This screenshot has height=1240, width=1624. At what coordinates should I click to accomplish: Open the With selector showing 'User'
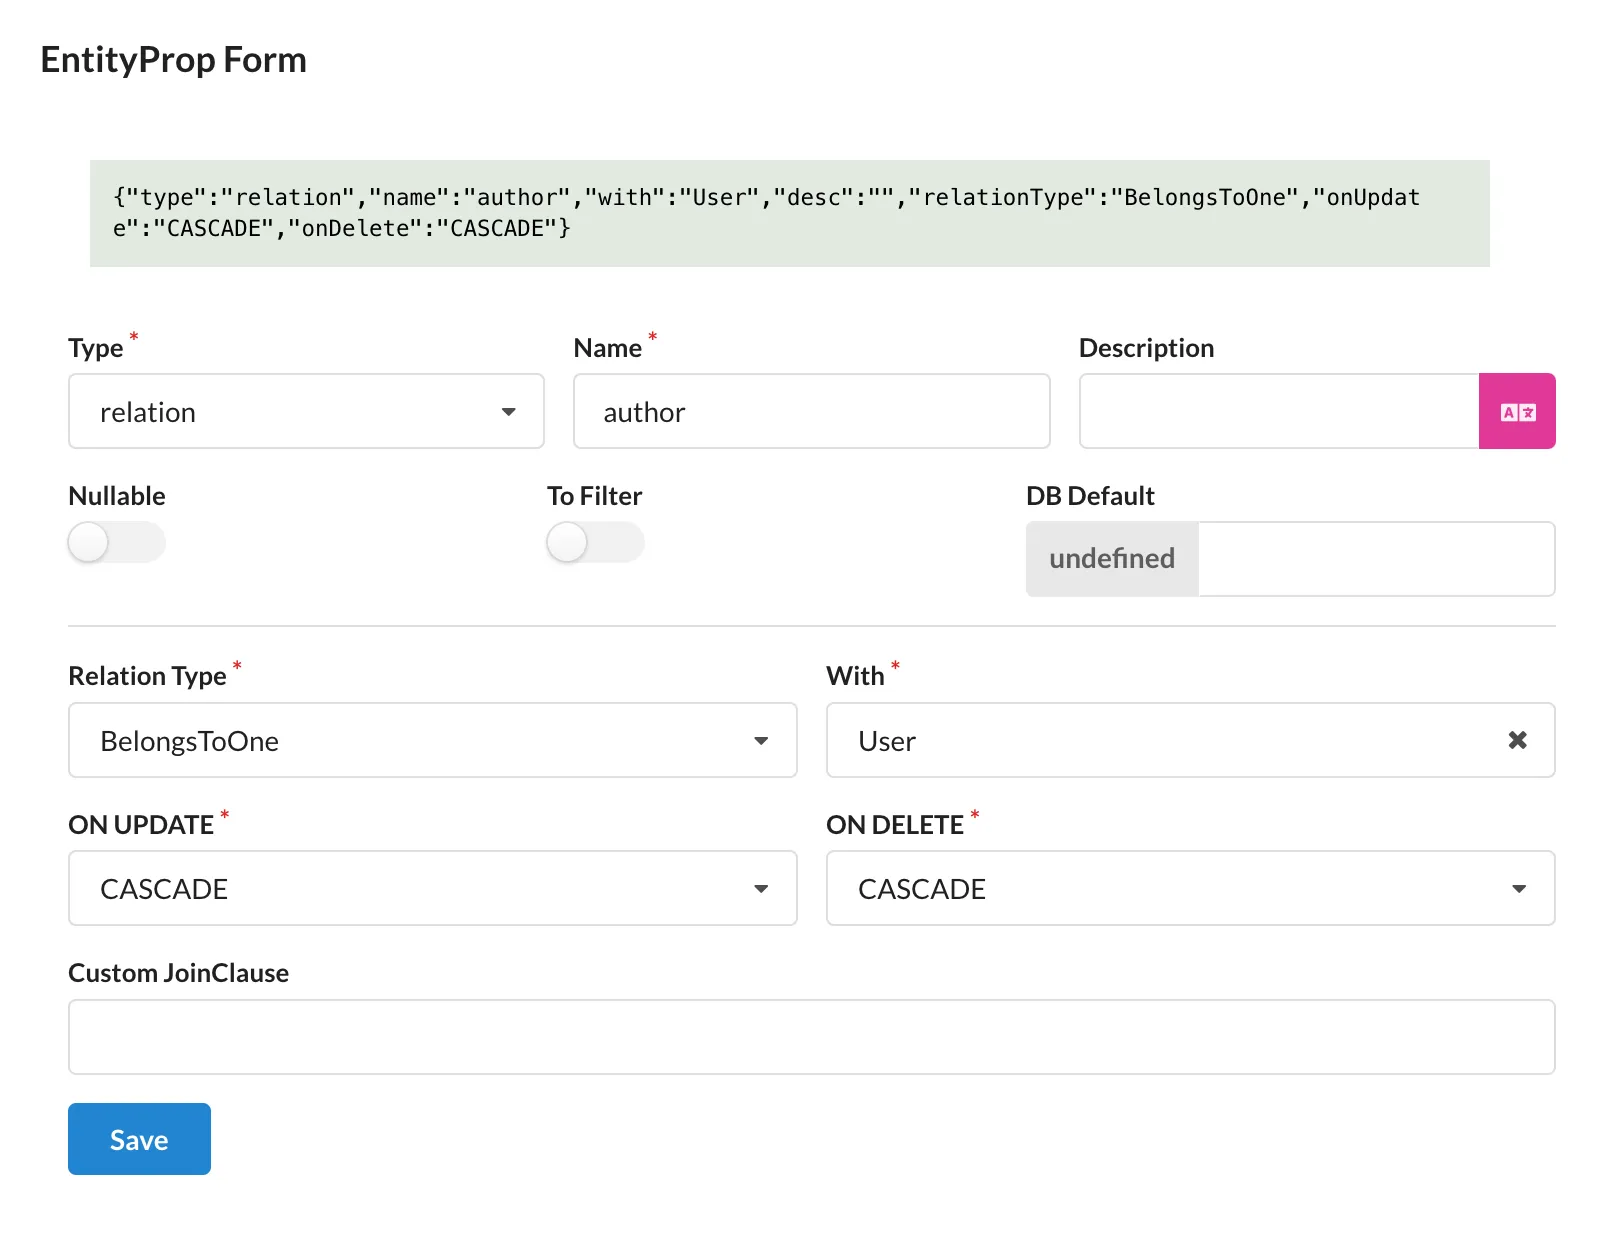[x=1160, y=741]
